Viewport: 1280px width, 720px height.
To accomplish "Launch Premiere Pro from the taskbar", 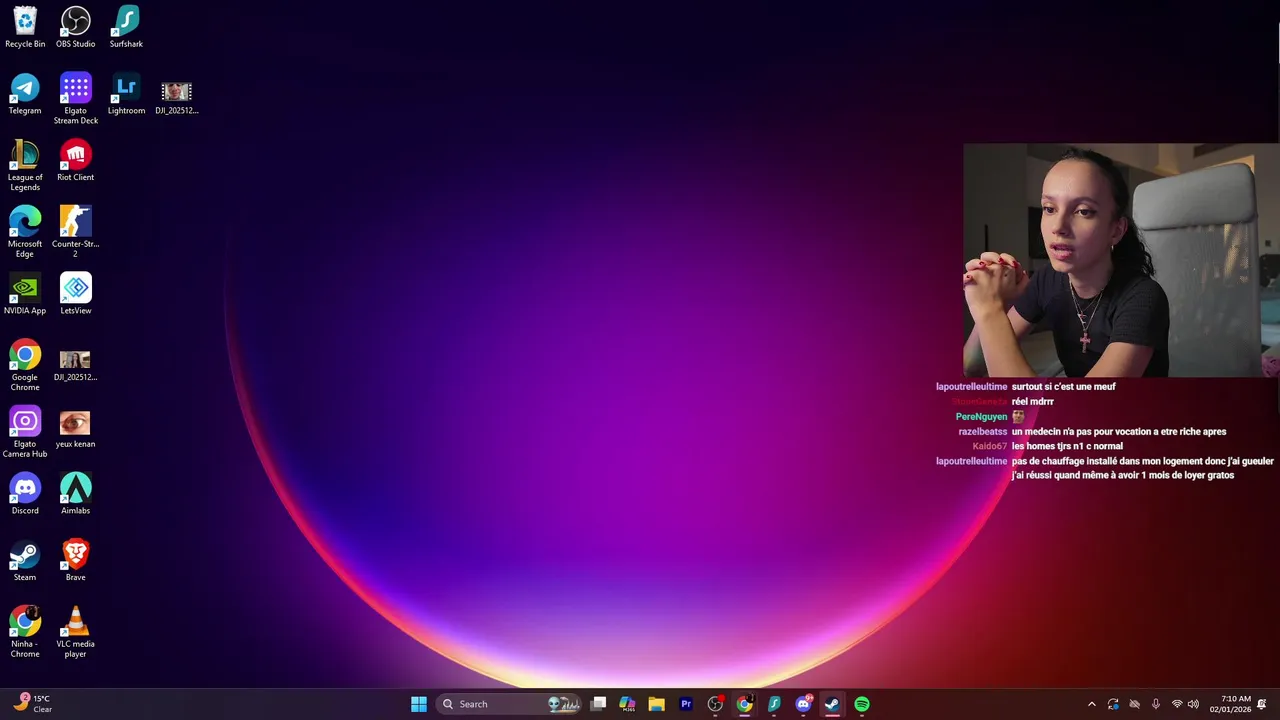I will point(686,704).
